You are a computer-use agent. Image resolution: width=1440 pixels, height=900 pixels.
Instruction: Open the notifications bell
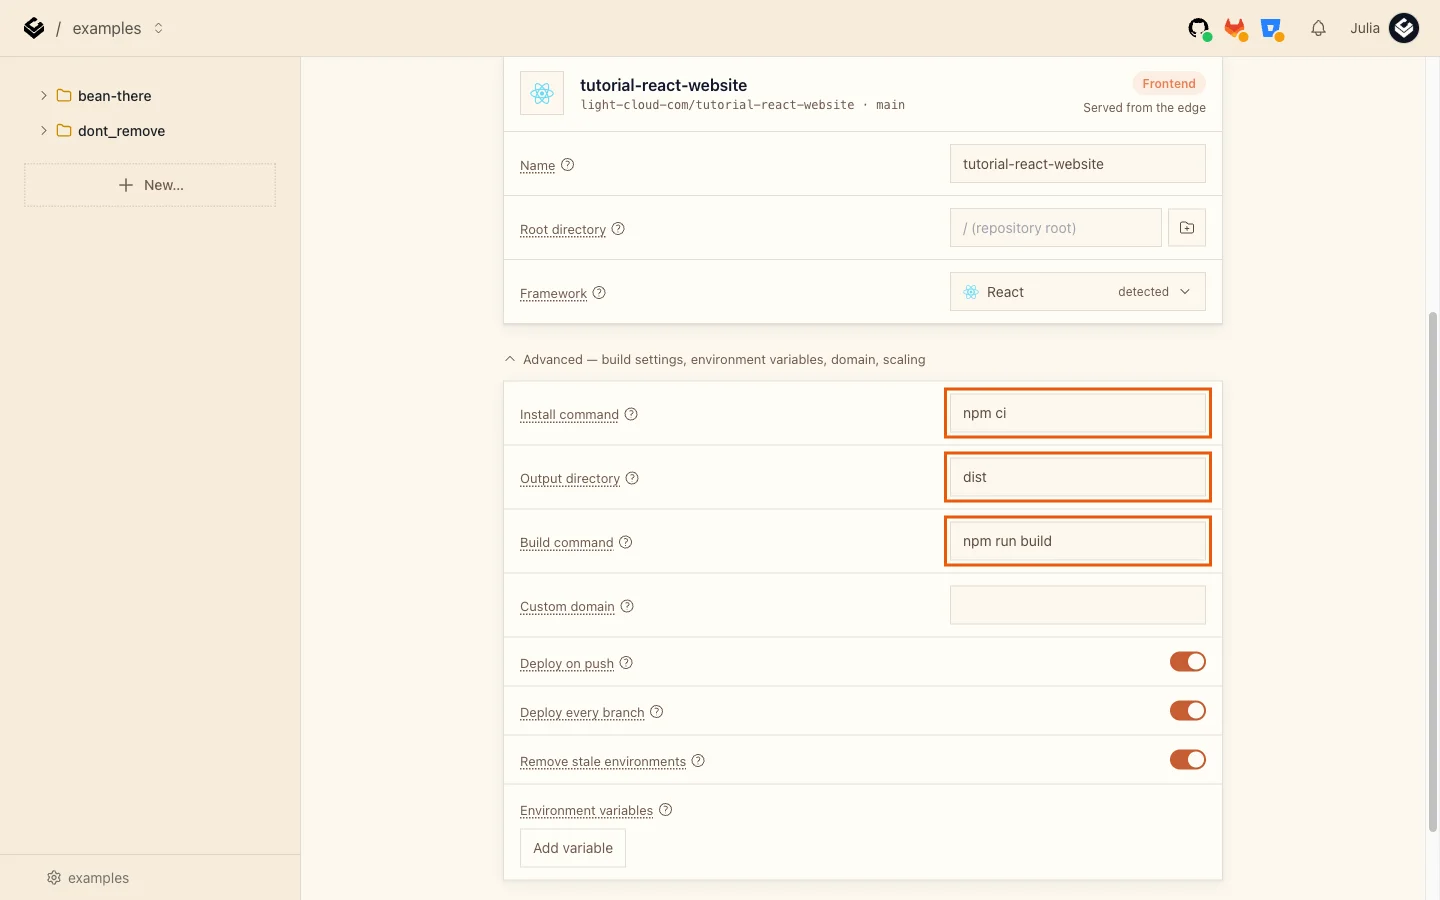(1318, 28)
